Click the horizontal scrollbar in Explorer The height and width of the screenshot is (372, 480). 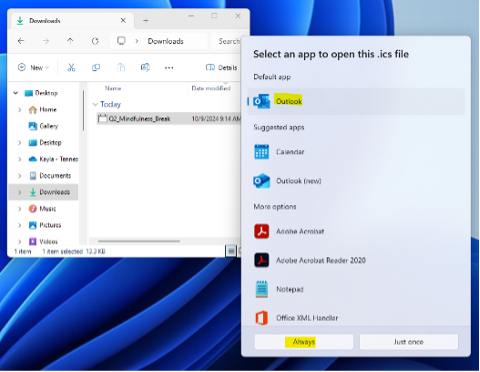click(x=139, y=241)
